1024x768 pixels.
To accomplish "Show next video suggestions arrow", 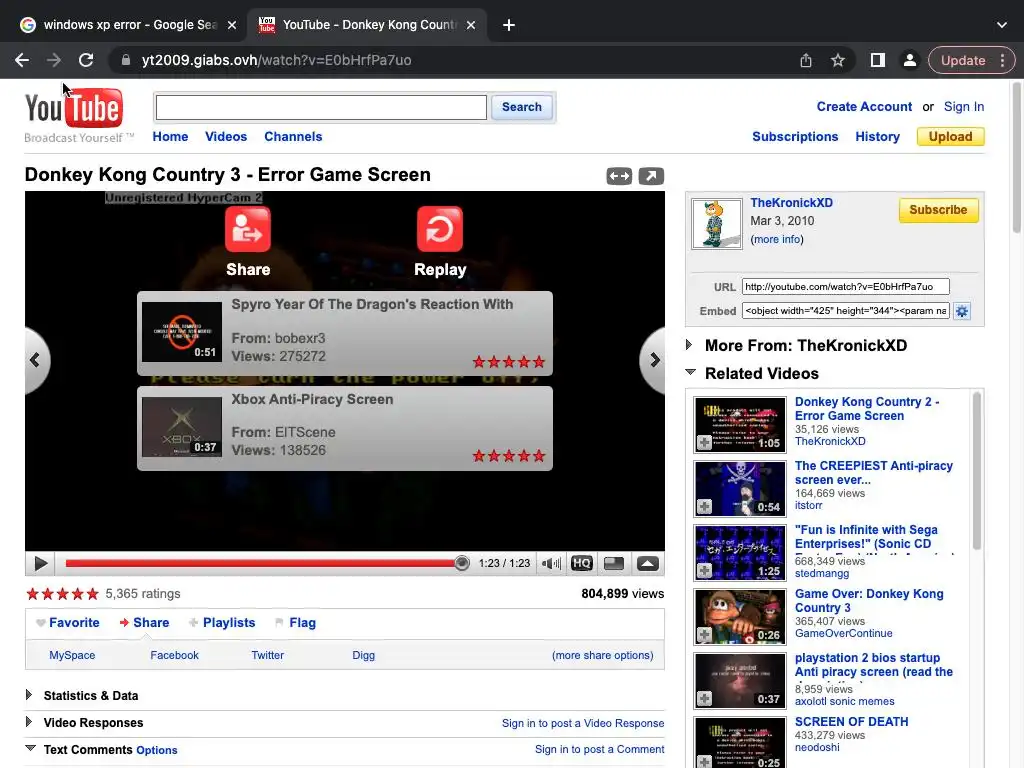I will (654, 360).
